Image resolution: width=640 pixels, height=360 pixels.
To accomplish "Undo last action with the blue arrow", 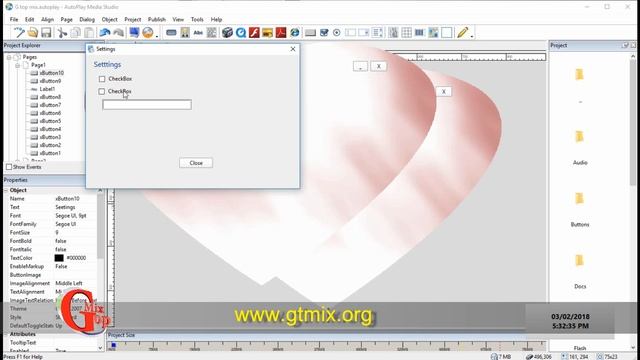I will 105,33.
